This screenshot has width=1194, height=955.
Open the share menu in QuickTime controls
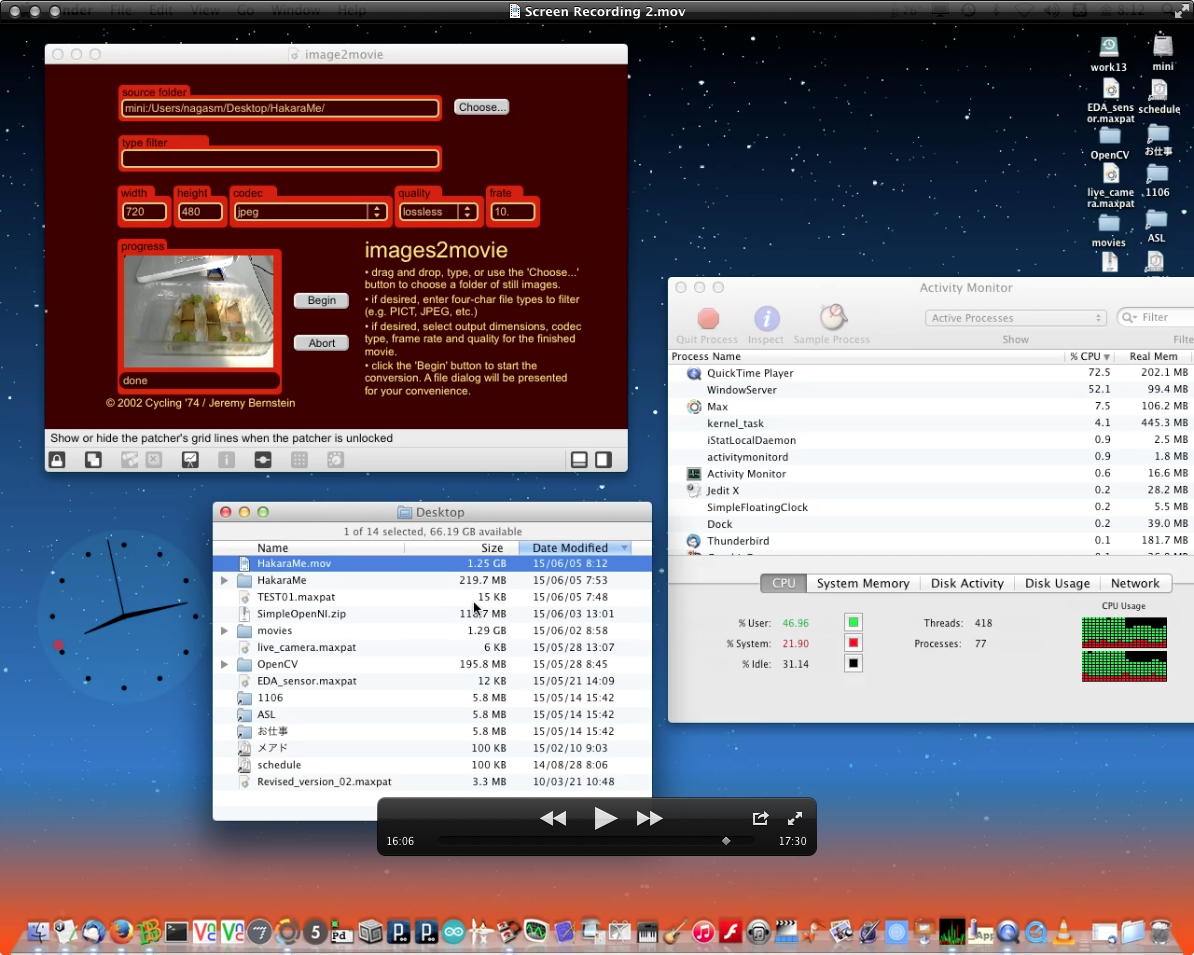click(760, 818)
